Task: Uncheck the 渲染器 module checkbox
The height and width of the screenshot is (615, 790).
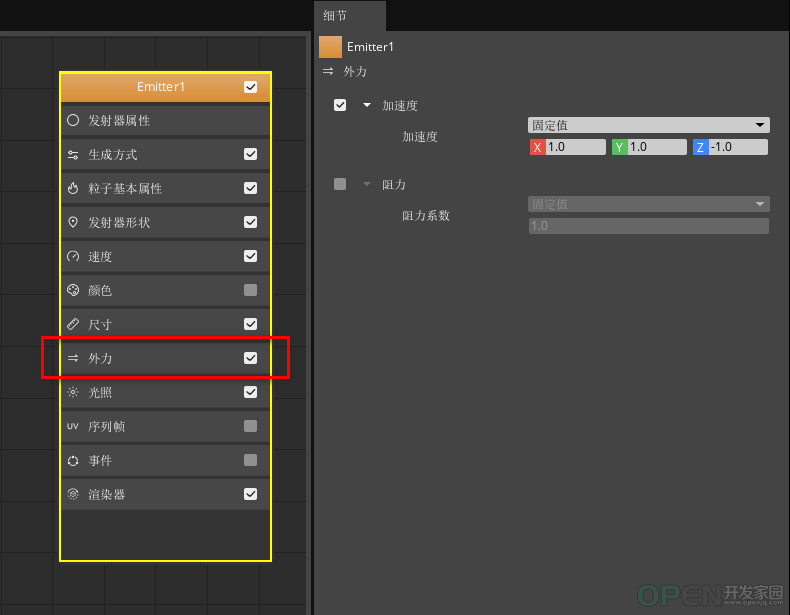Action: [x=250, y=494]
